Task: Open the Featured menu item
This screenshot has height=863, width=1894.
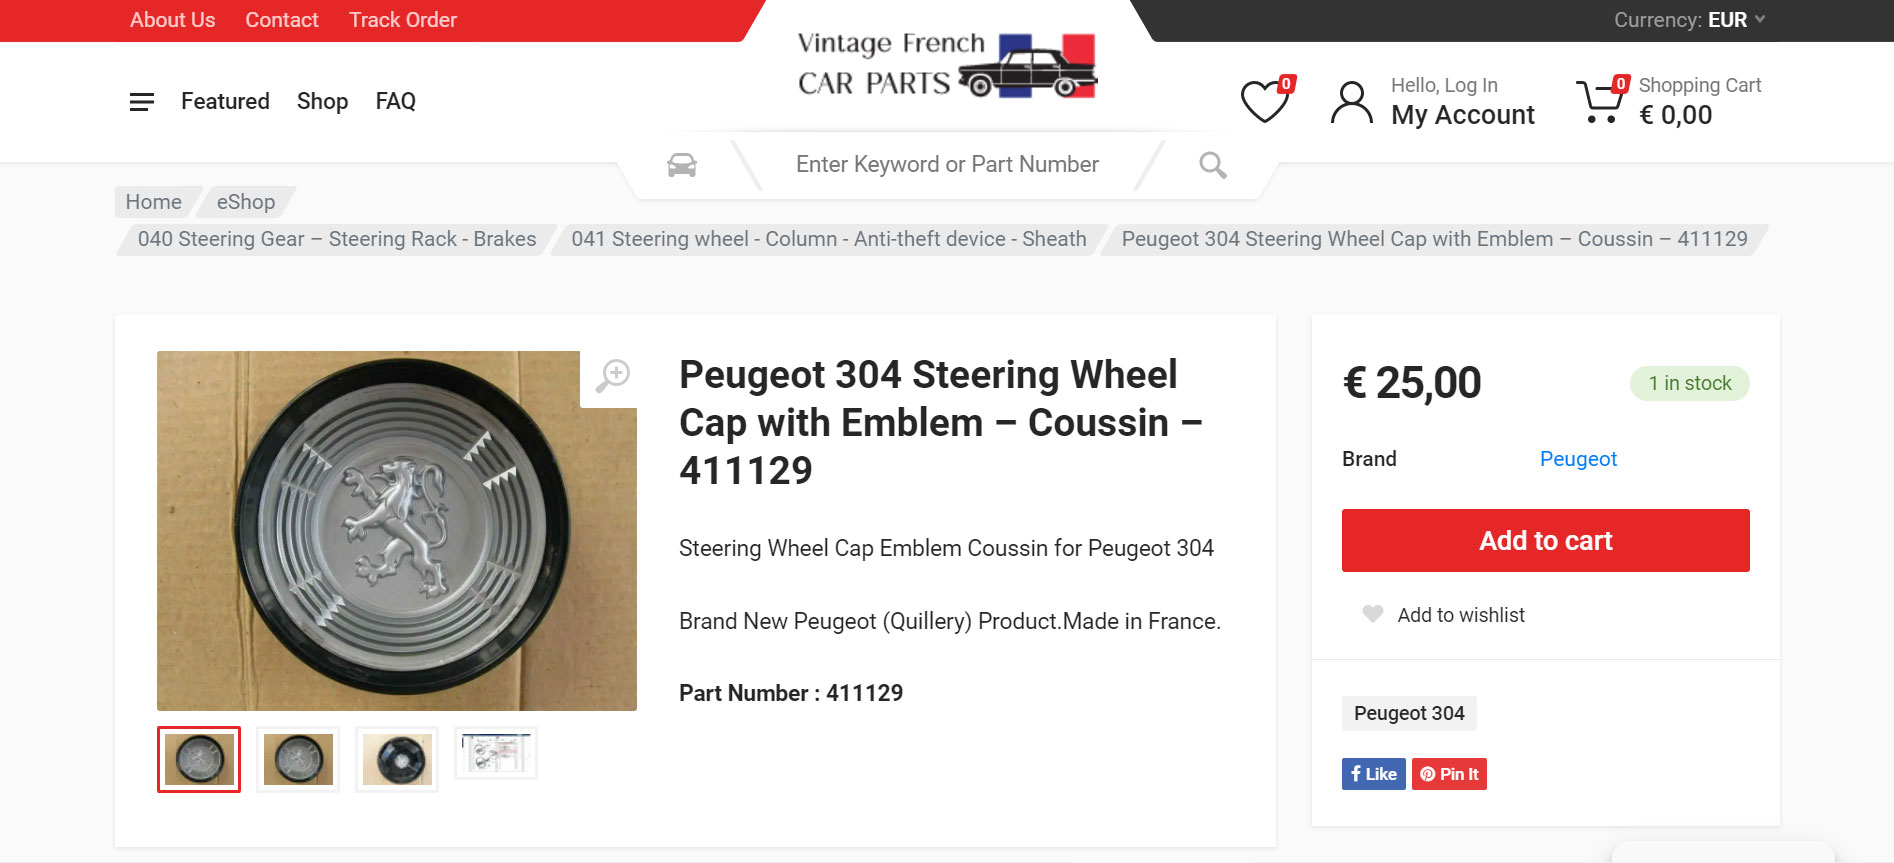Action: click(225, 101)
